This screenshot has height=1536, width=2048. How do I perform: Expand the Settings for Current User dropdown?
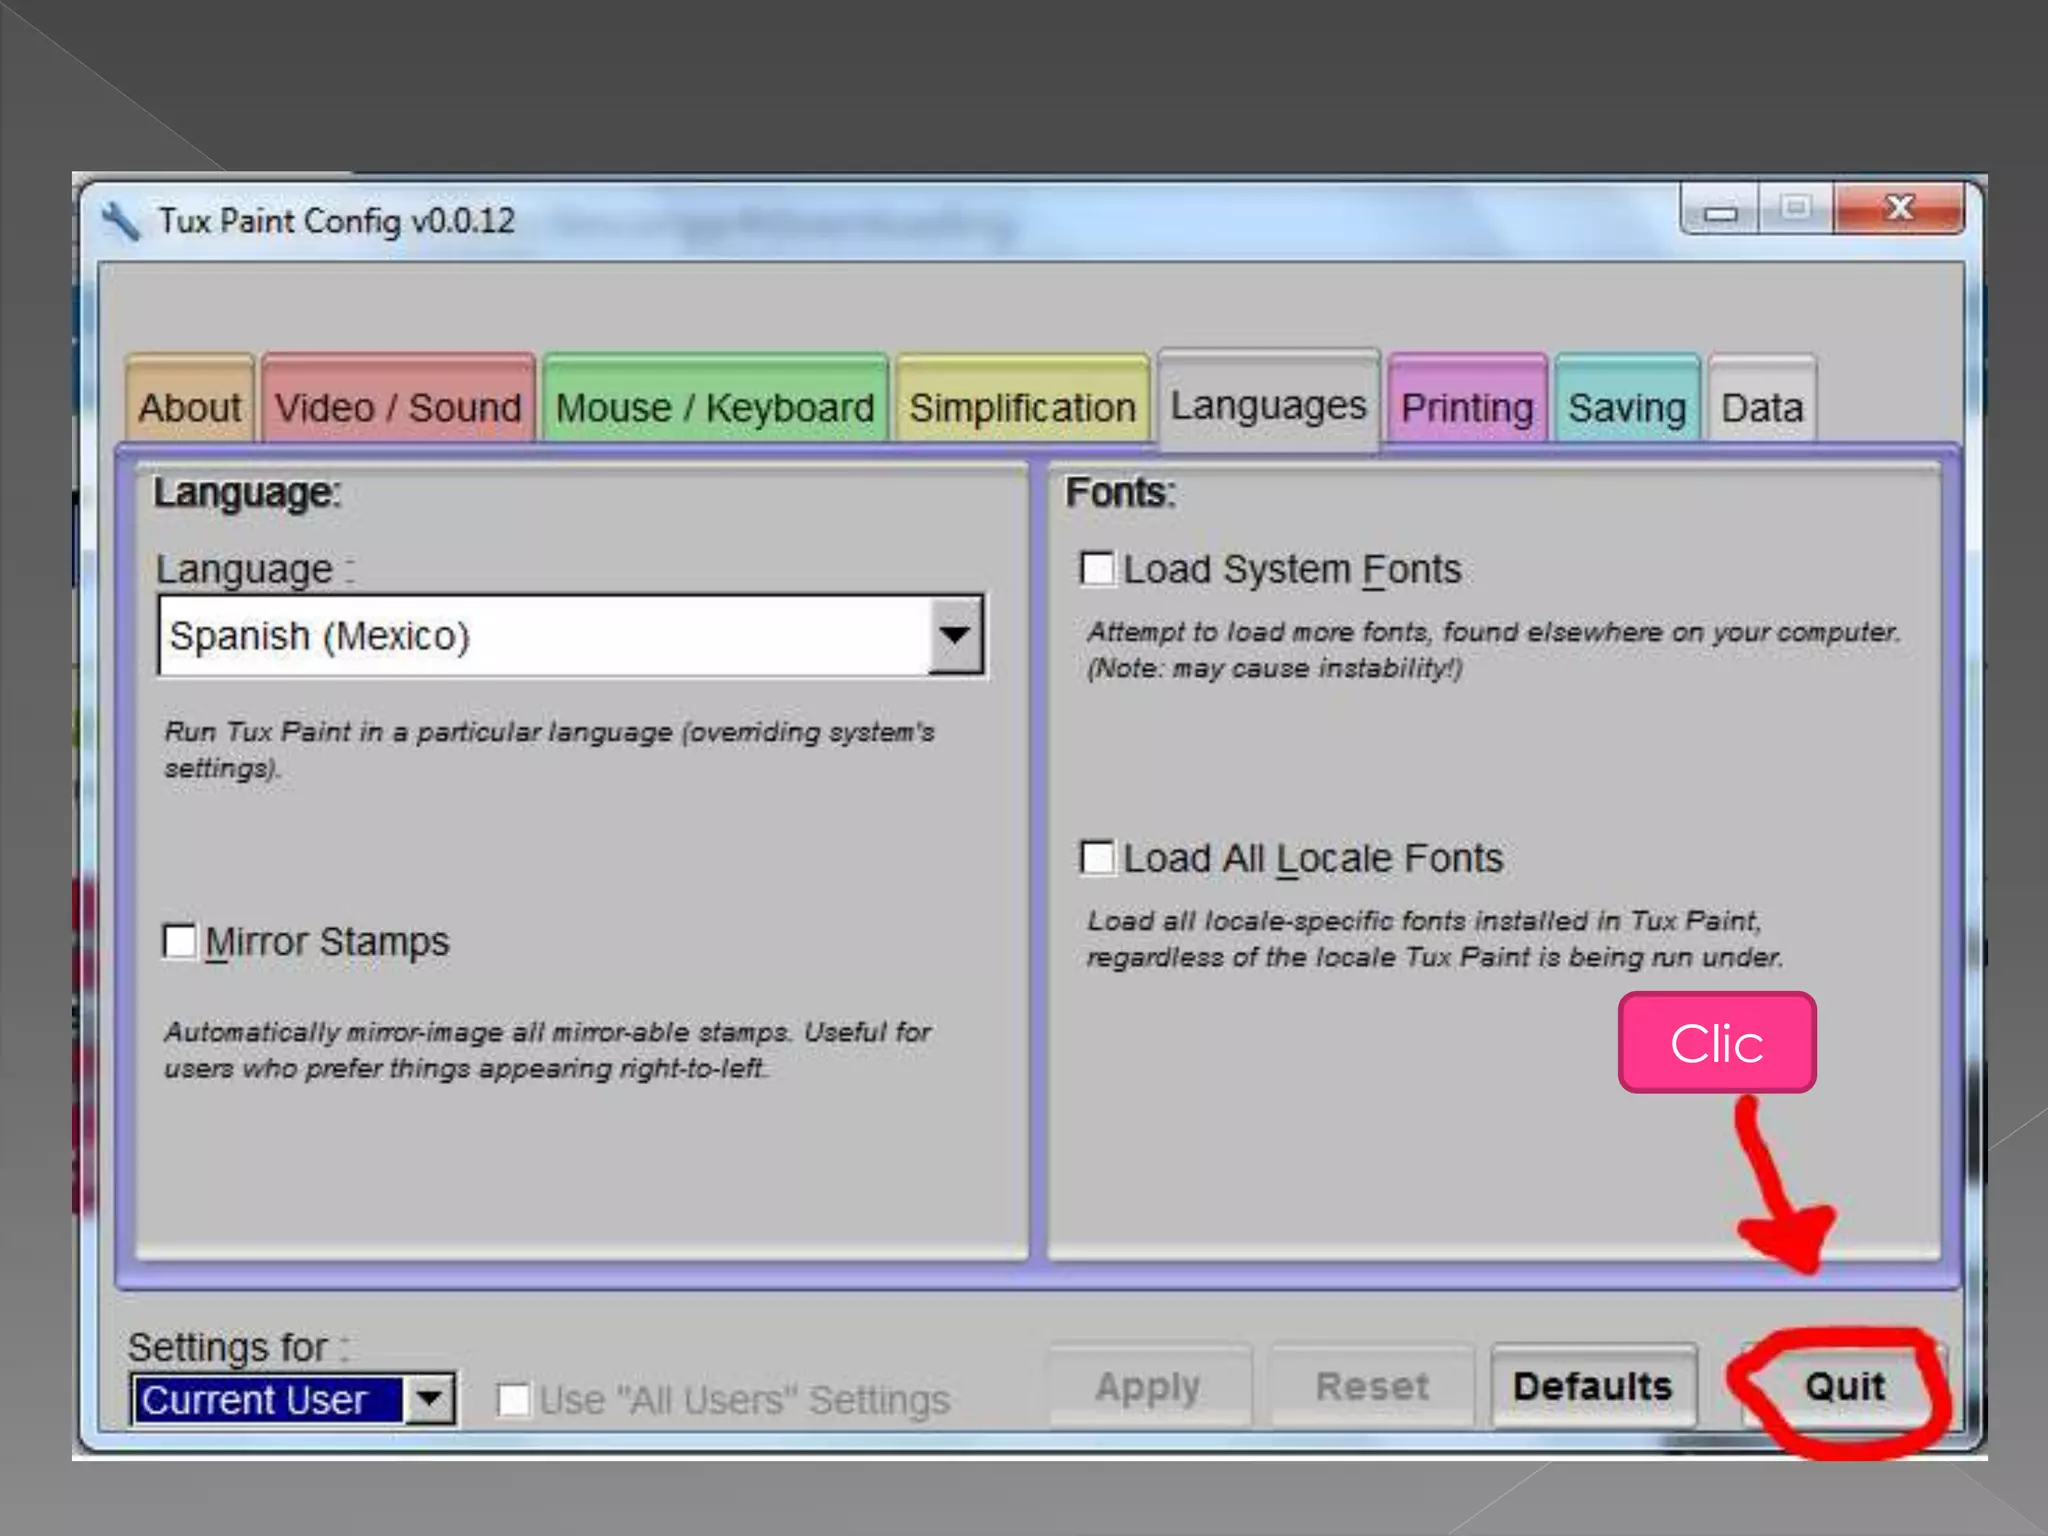pos(430,1399)
